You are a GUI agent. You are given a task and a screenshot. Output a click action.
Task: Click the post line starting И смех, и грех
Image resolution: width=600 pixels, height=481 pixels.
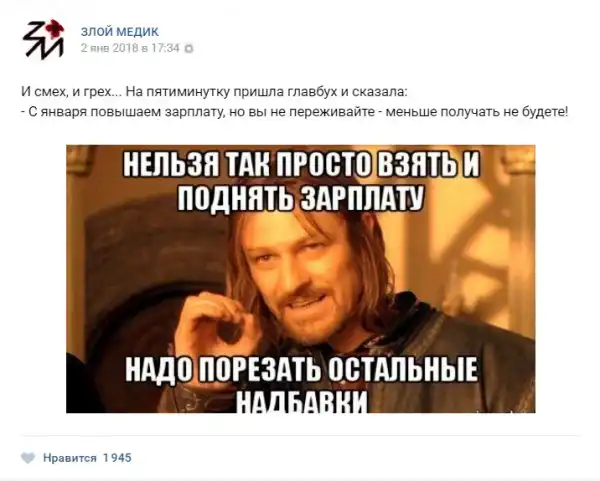pyautogui.click(x=215, y=92)
